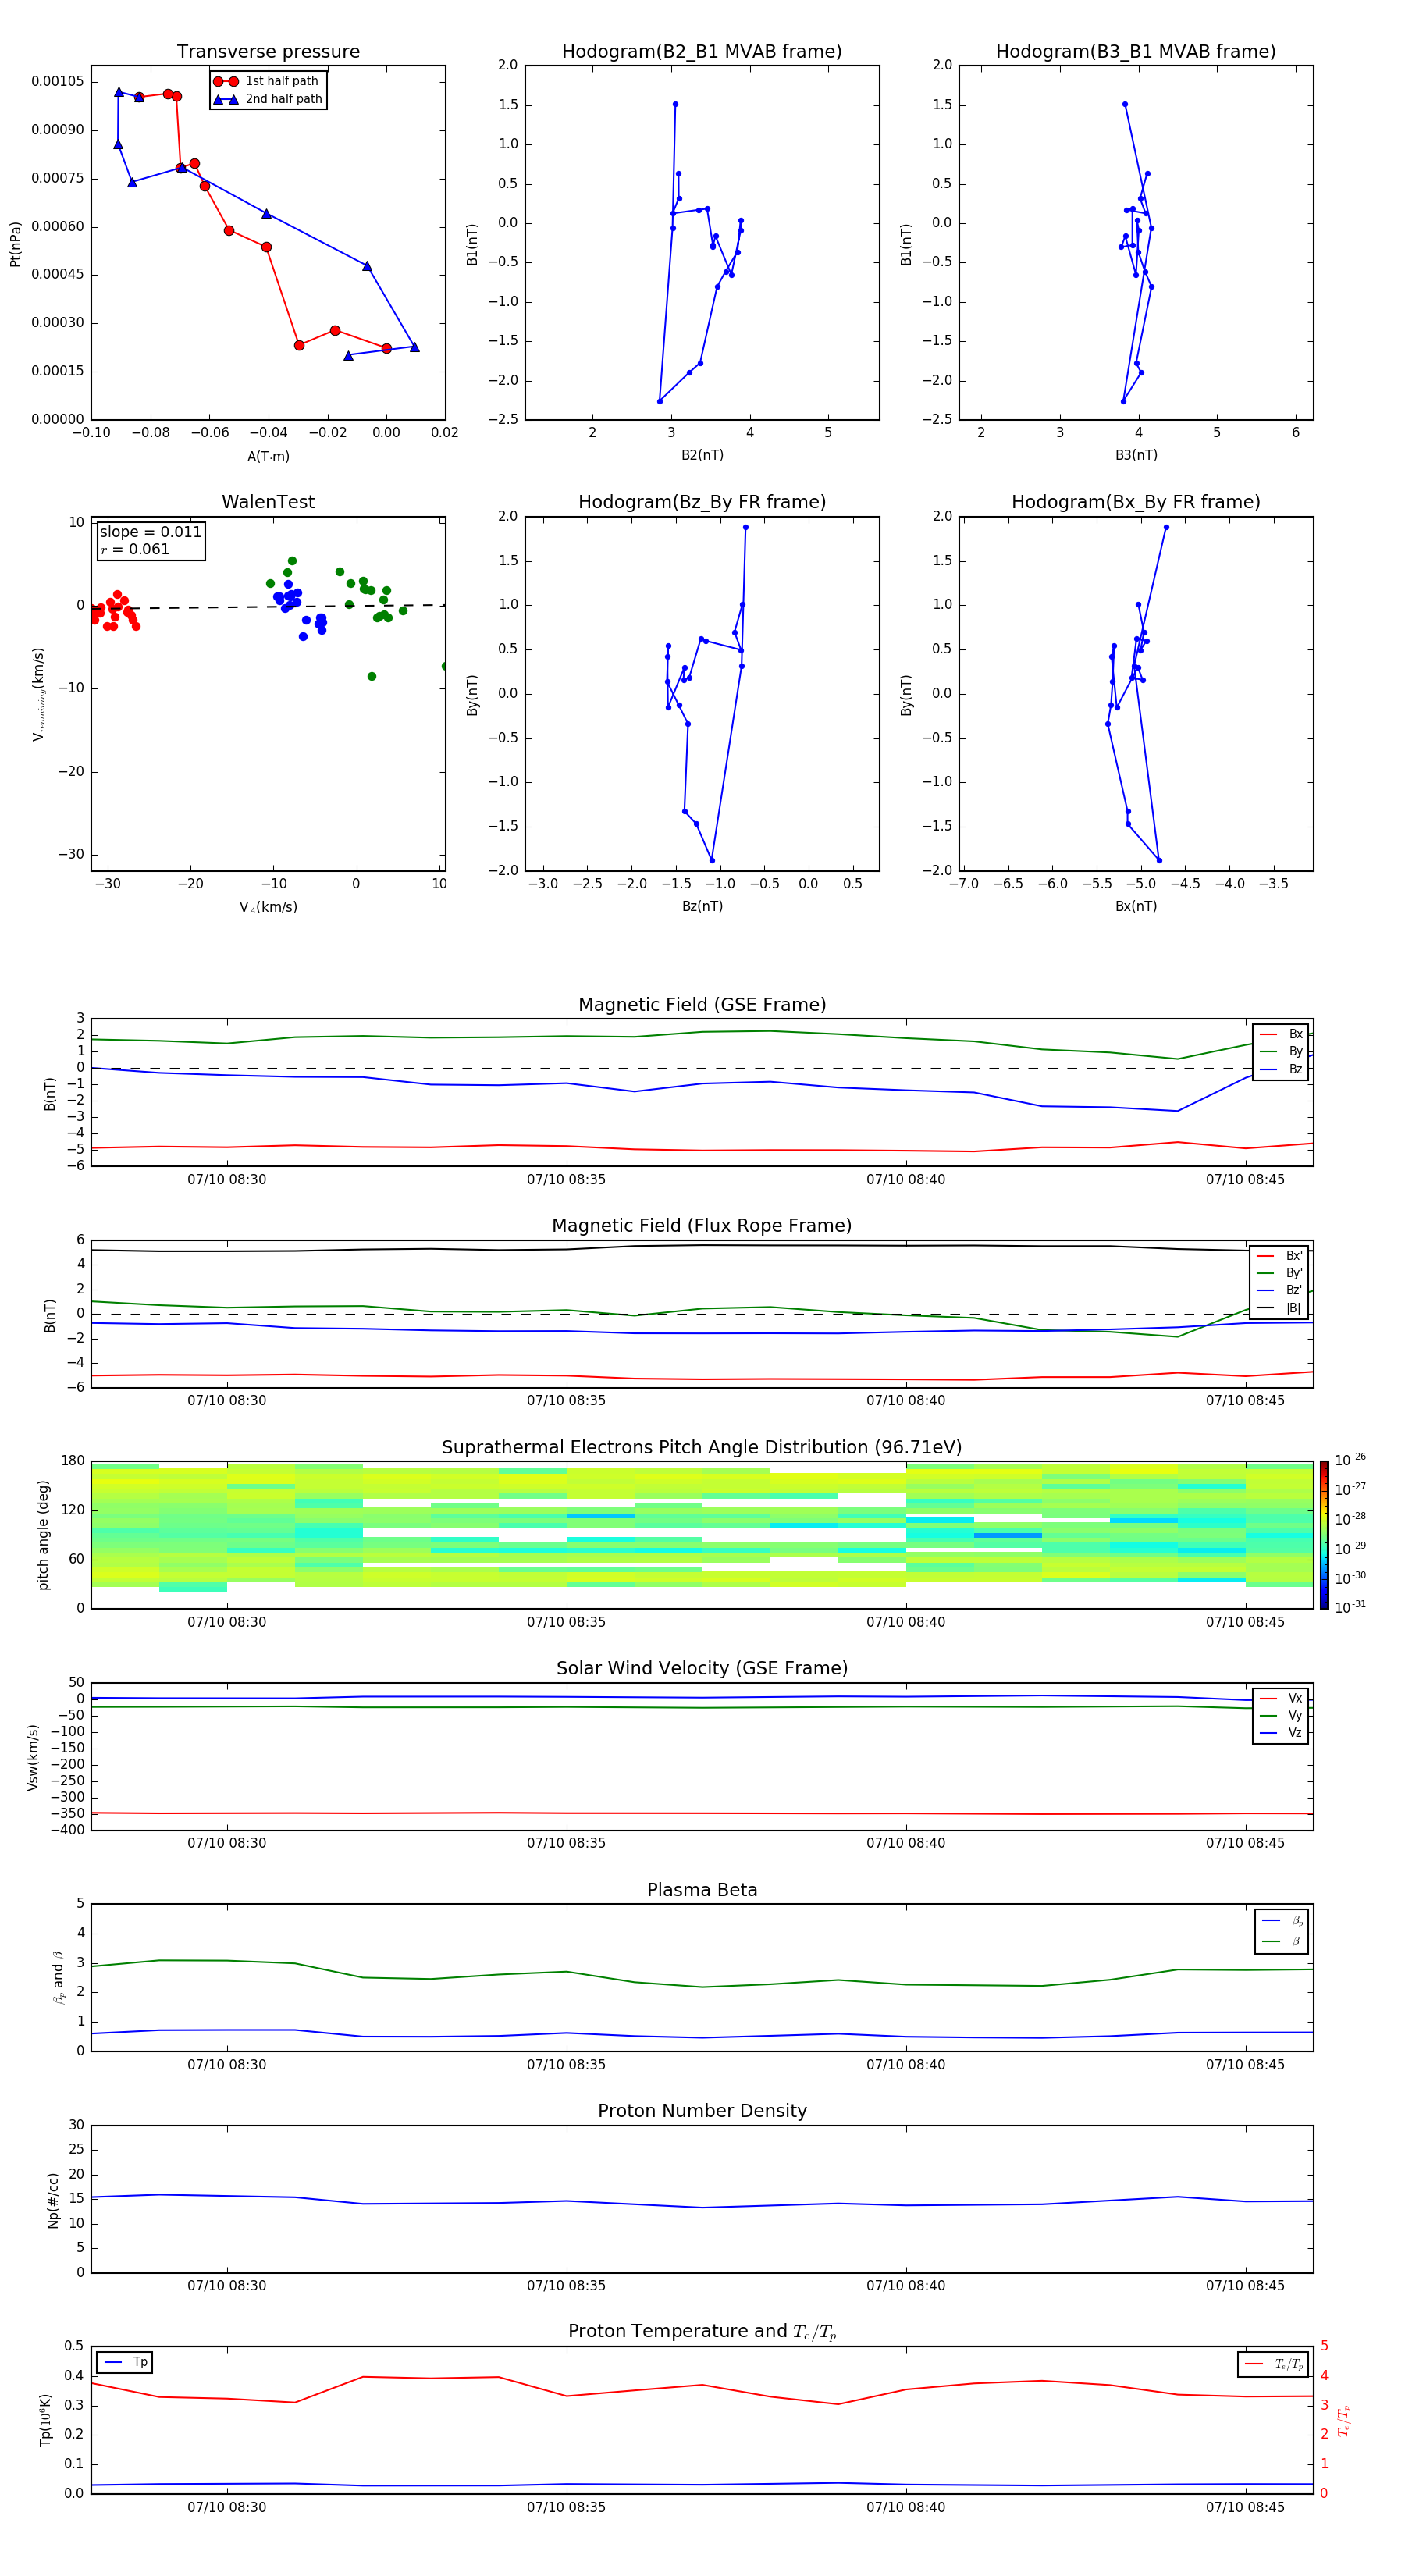Click the 'Np(#/cc)' y-axis label

53,2201
